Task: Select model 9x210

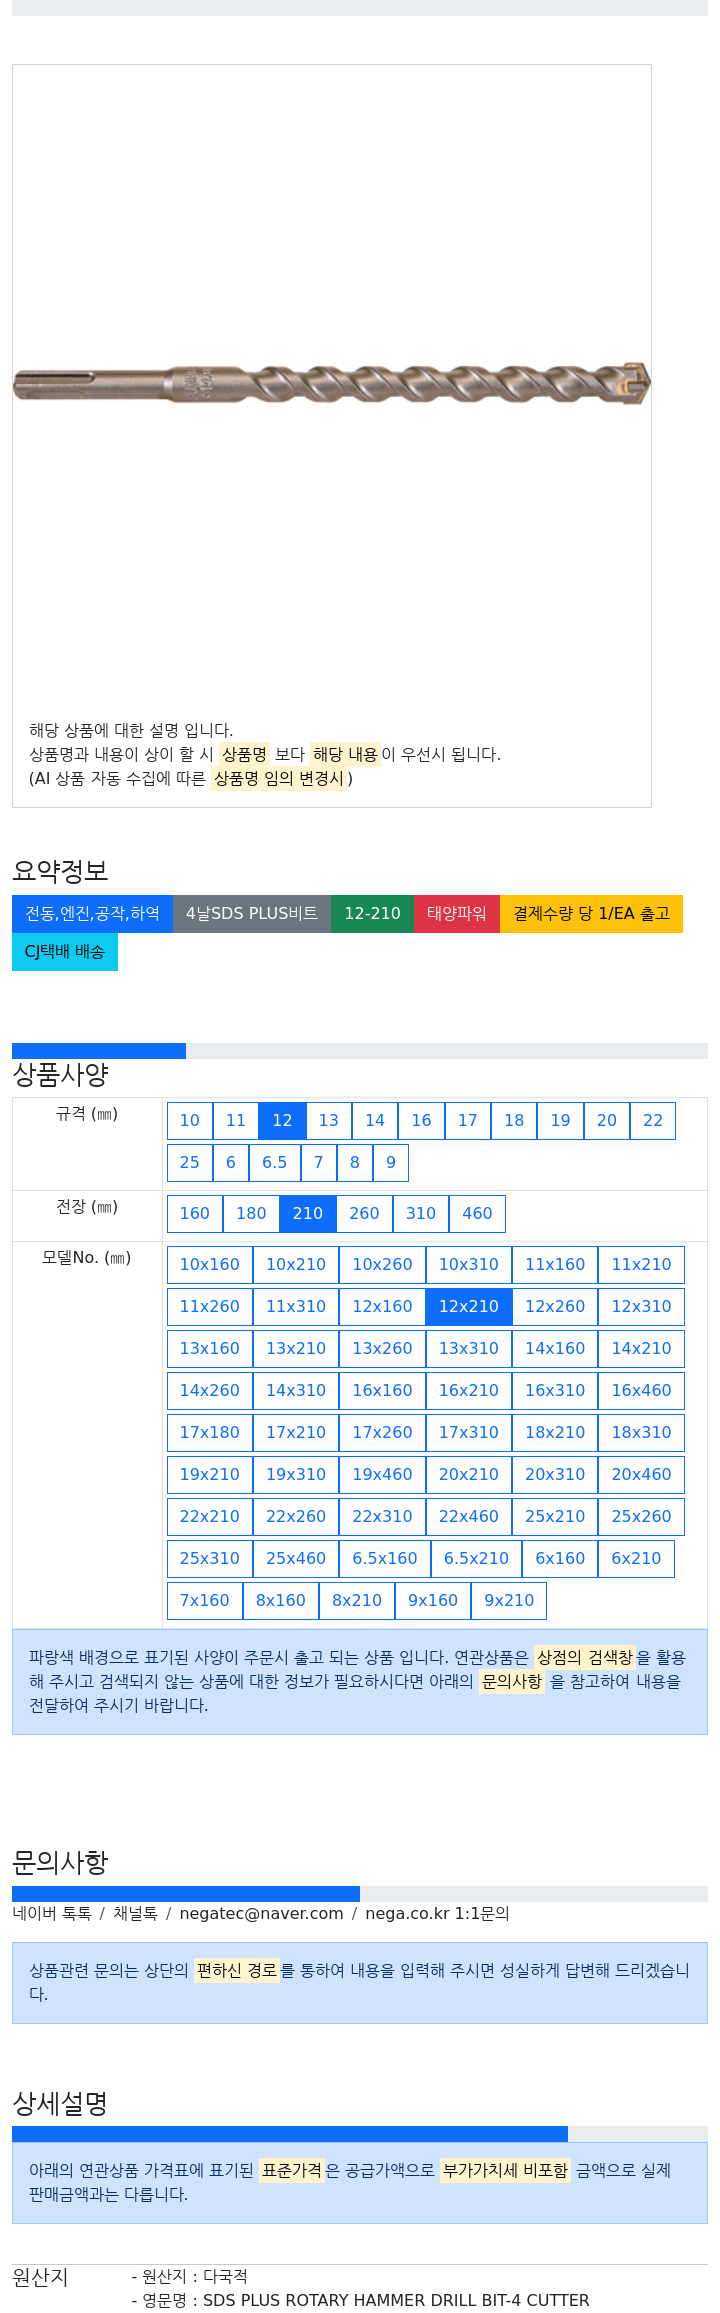Action: coord(509,1601)
